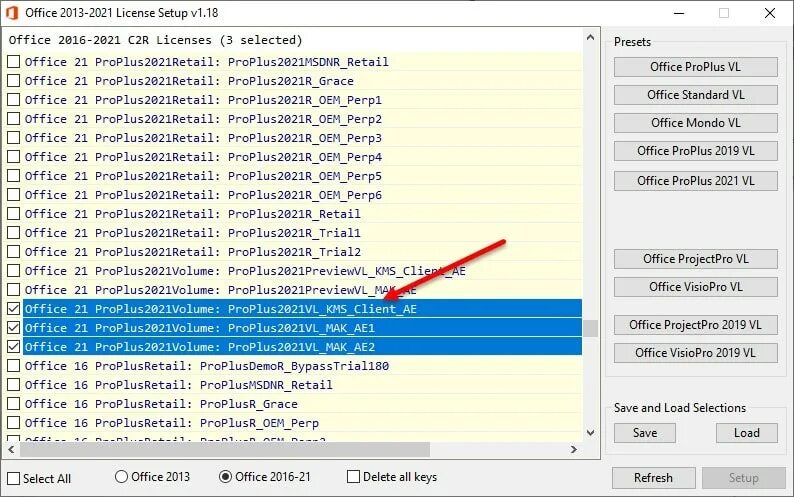Check the ProPlusDemoR_BypassTrial180 checkbox
The image size is (794, 497).
coord(14,366)
